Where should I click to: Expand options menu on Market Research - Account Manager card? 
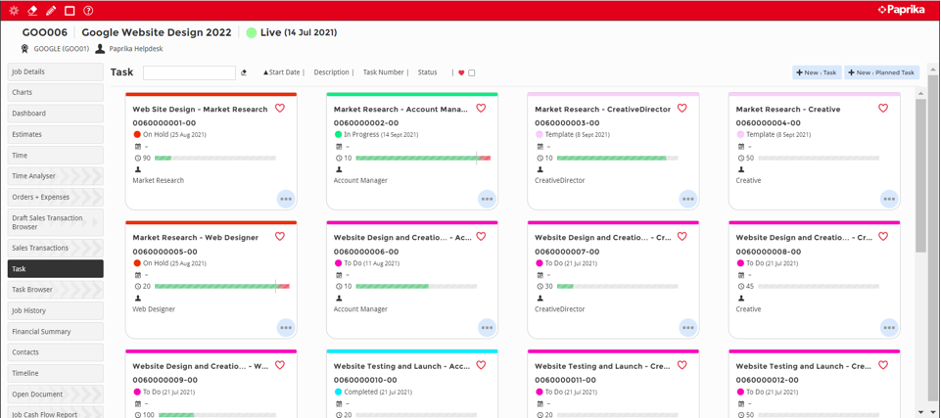pyautogui.click(x=487, y=199)
